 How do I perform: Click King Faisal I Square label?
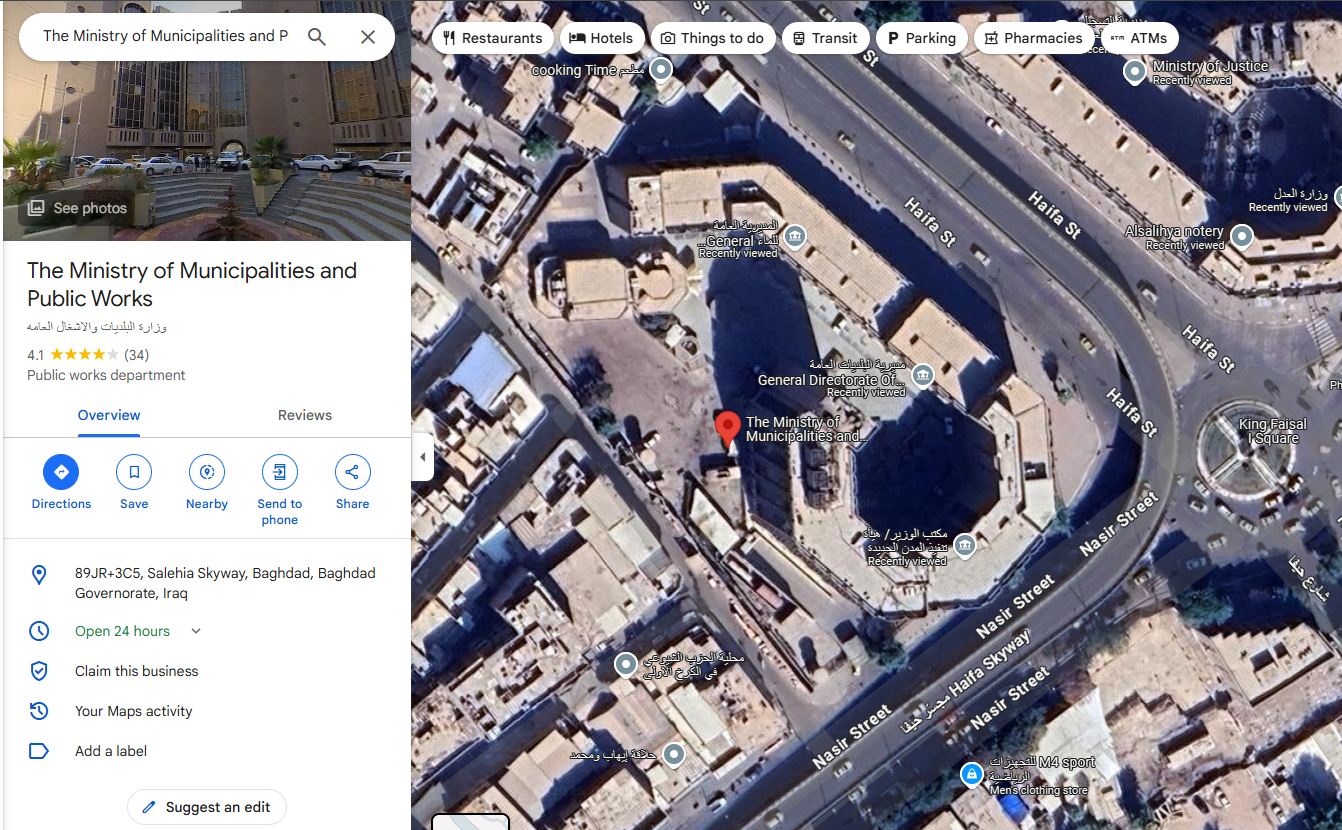[x=1272, y=431]
